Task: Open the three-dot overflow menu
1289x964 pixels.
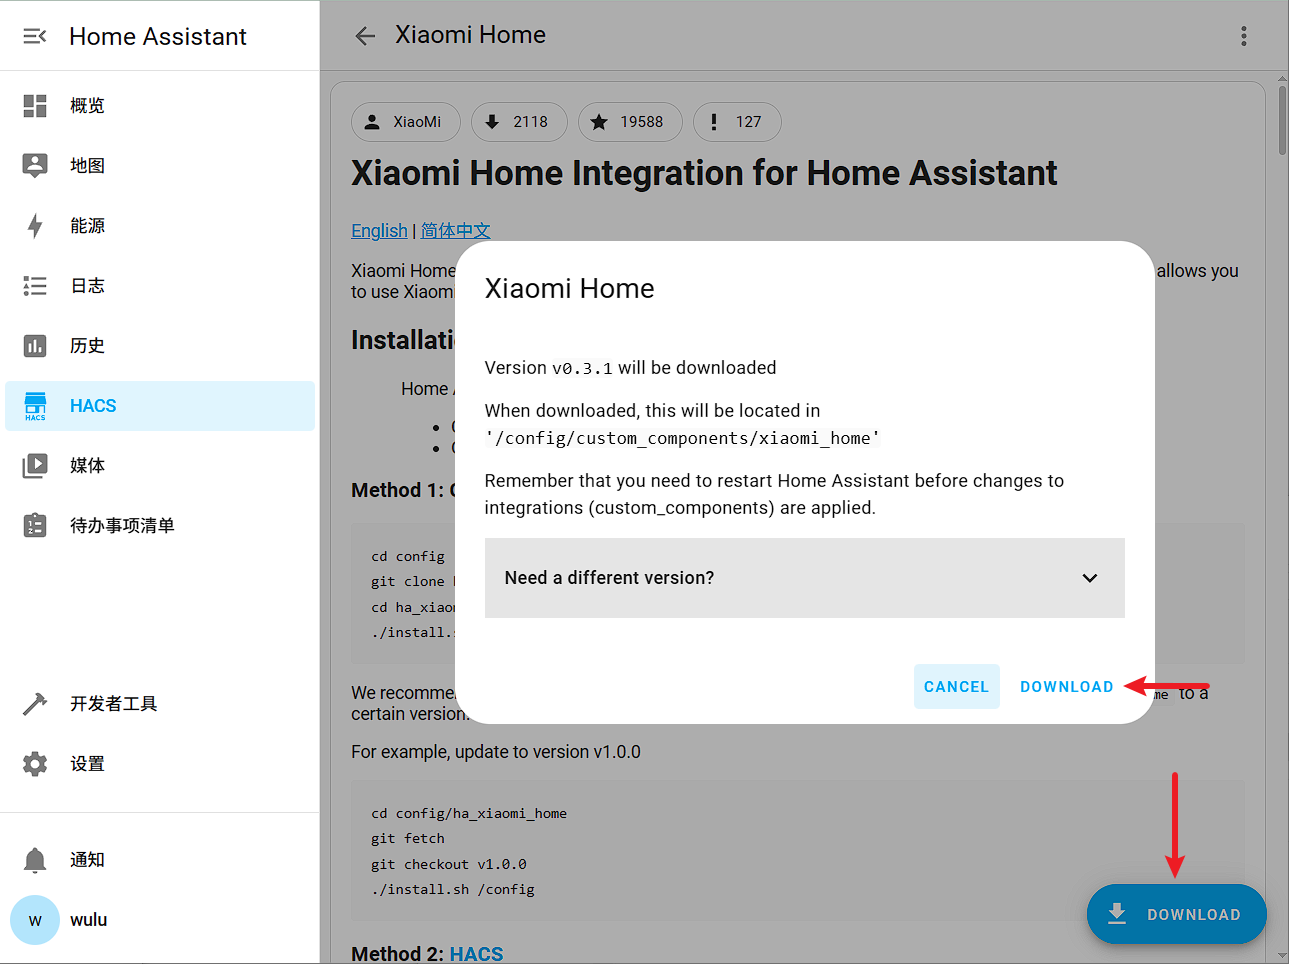Action: click(x=1244, y=36)
